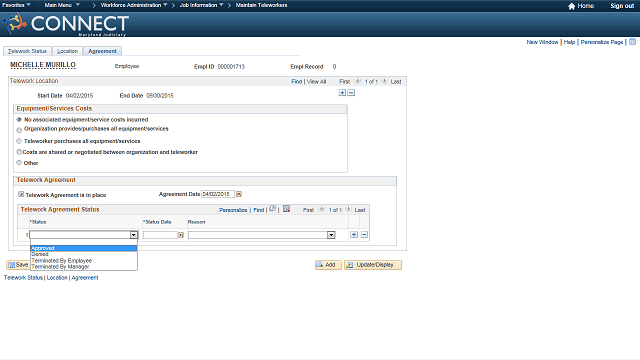Download Agreement Status grid to spreadsheet icon
The width and height of the screenshot is (640, 360).
coord(287,209)
